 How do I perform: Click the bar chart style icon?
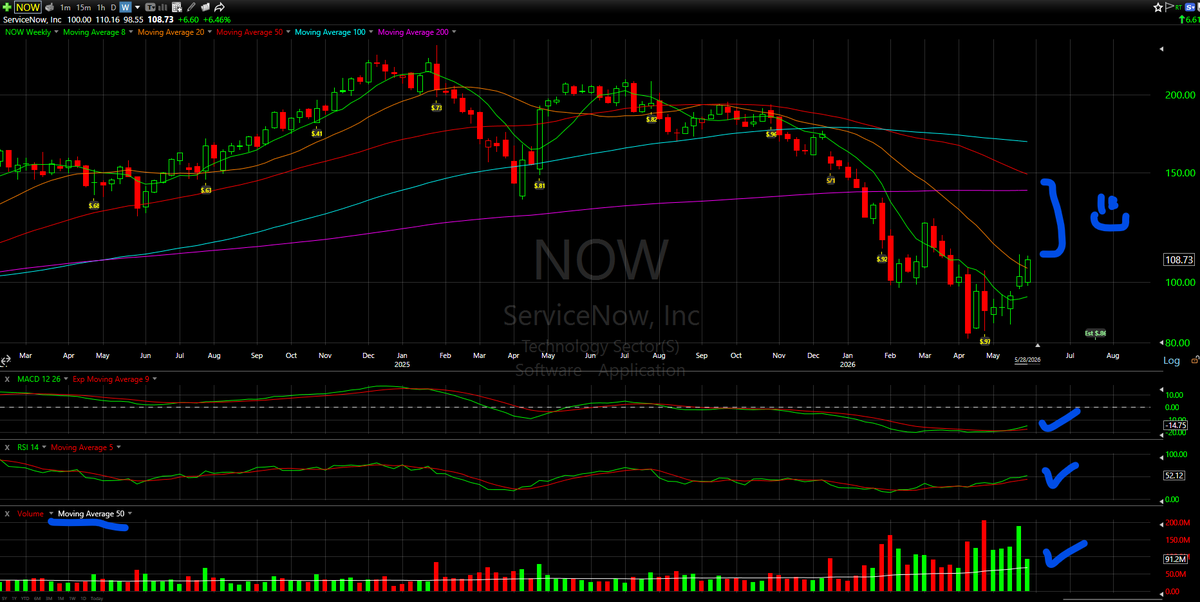tap(163, 7)
